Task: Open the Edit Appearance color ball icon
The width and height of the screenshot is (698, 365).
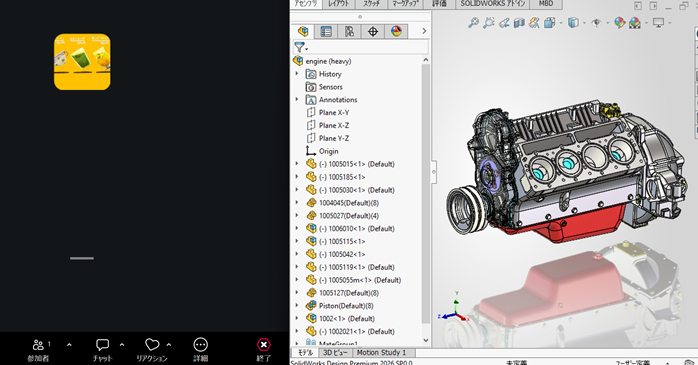Action: tap(619, 22)
